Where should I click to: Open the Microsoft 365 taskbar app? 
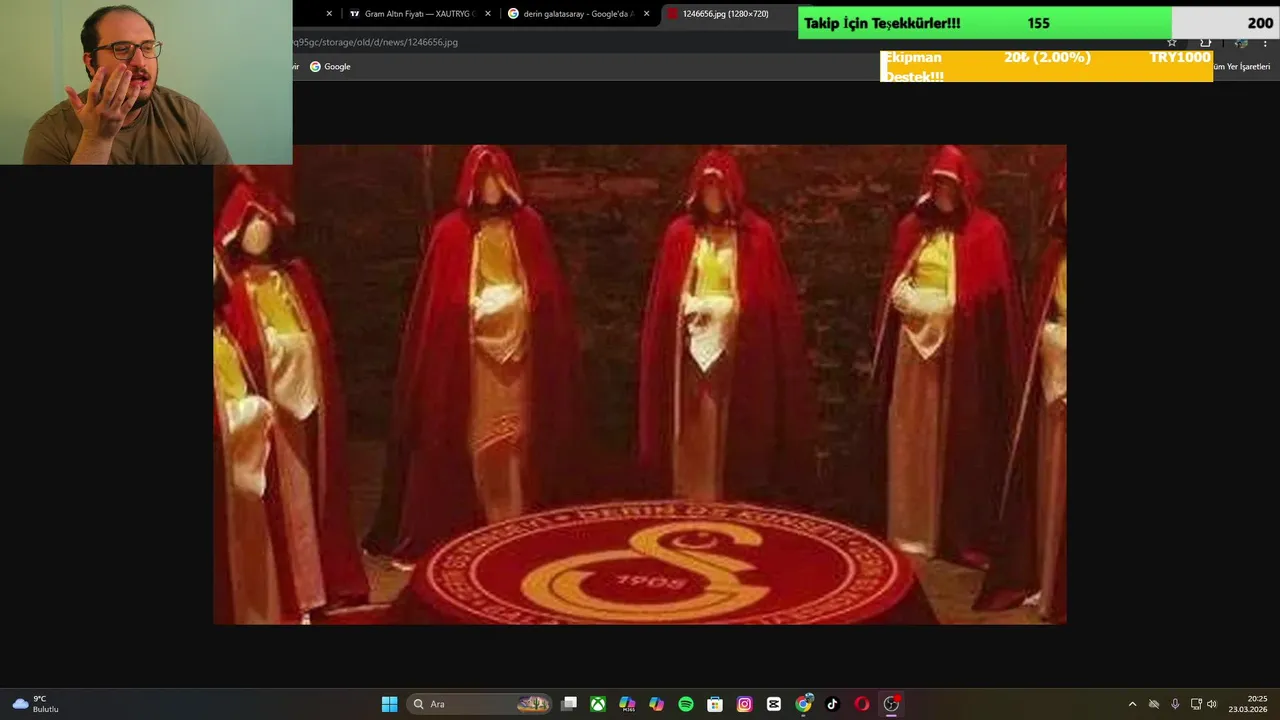tap(627, 704)
